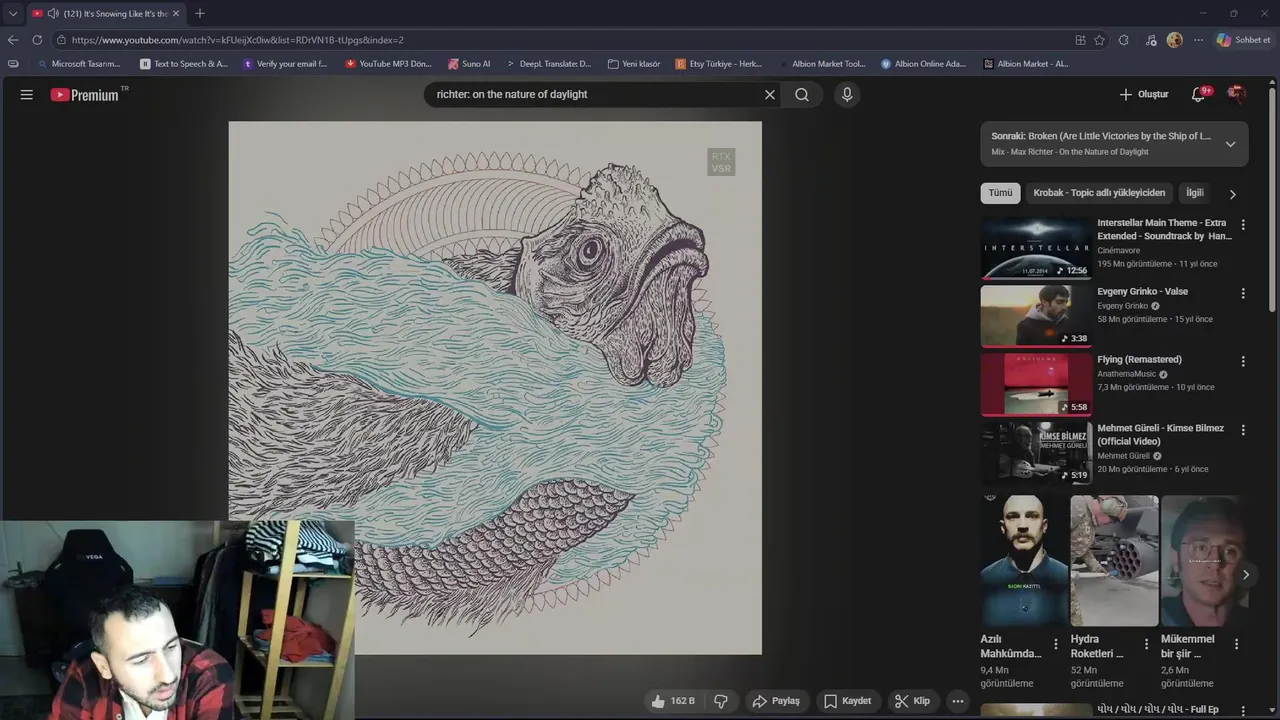Open Evgeny Grinko Valse thumbnail
1280x720 pixels.
click(1036, 316)
